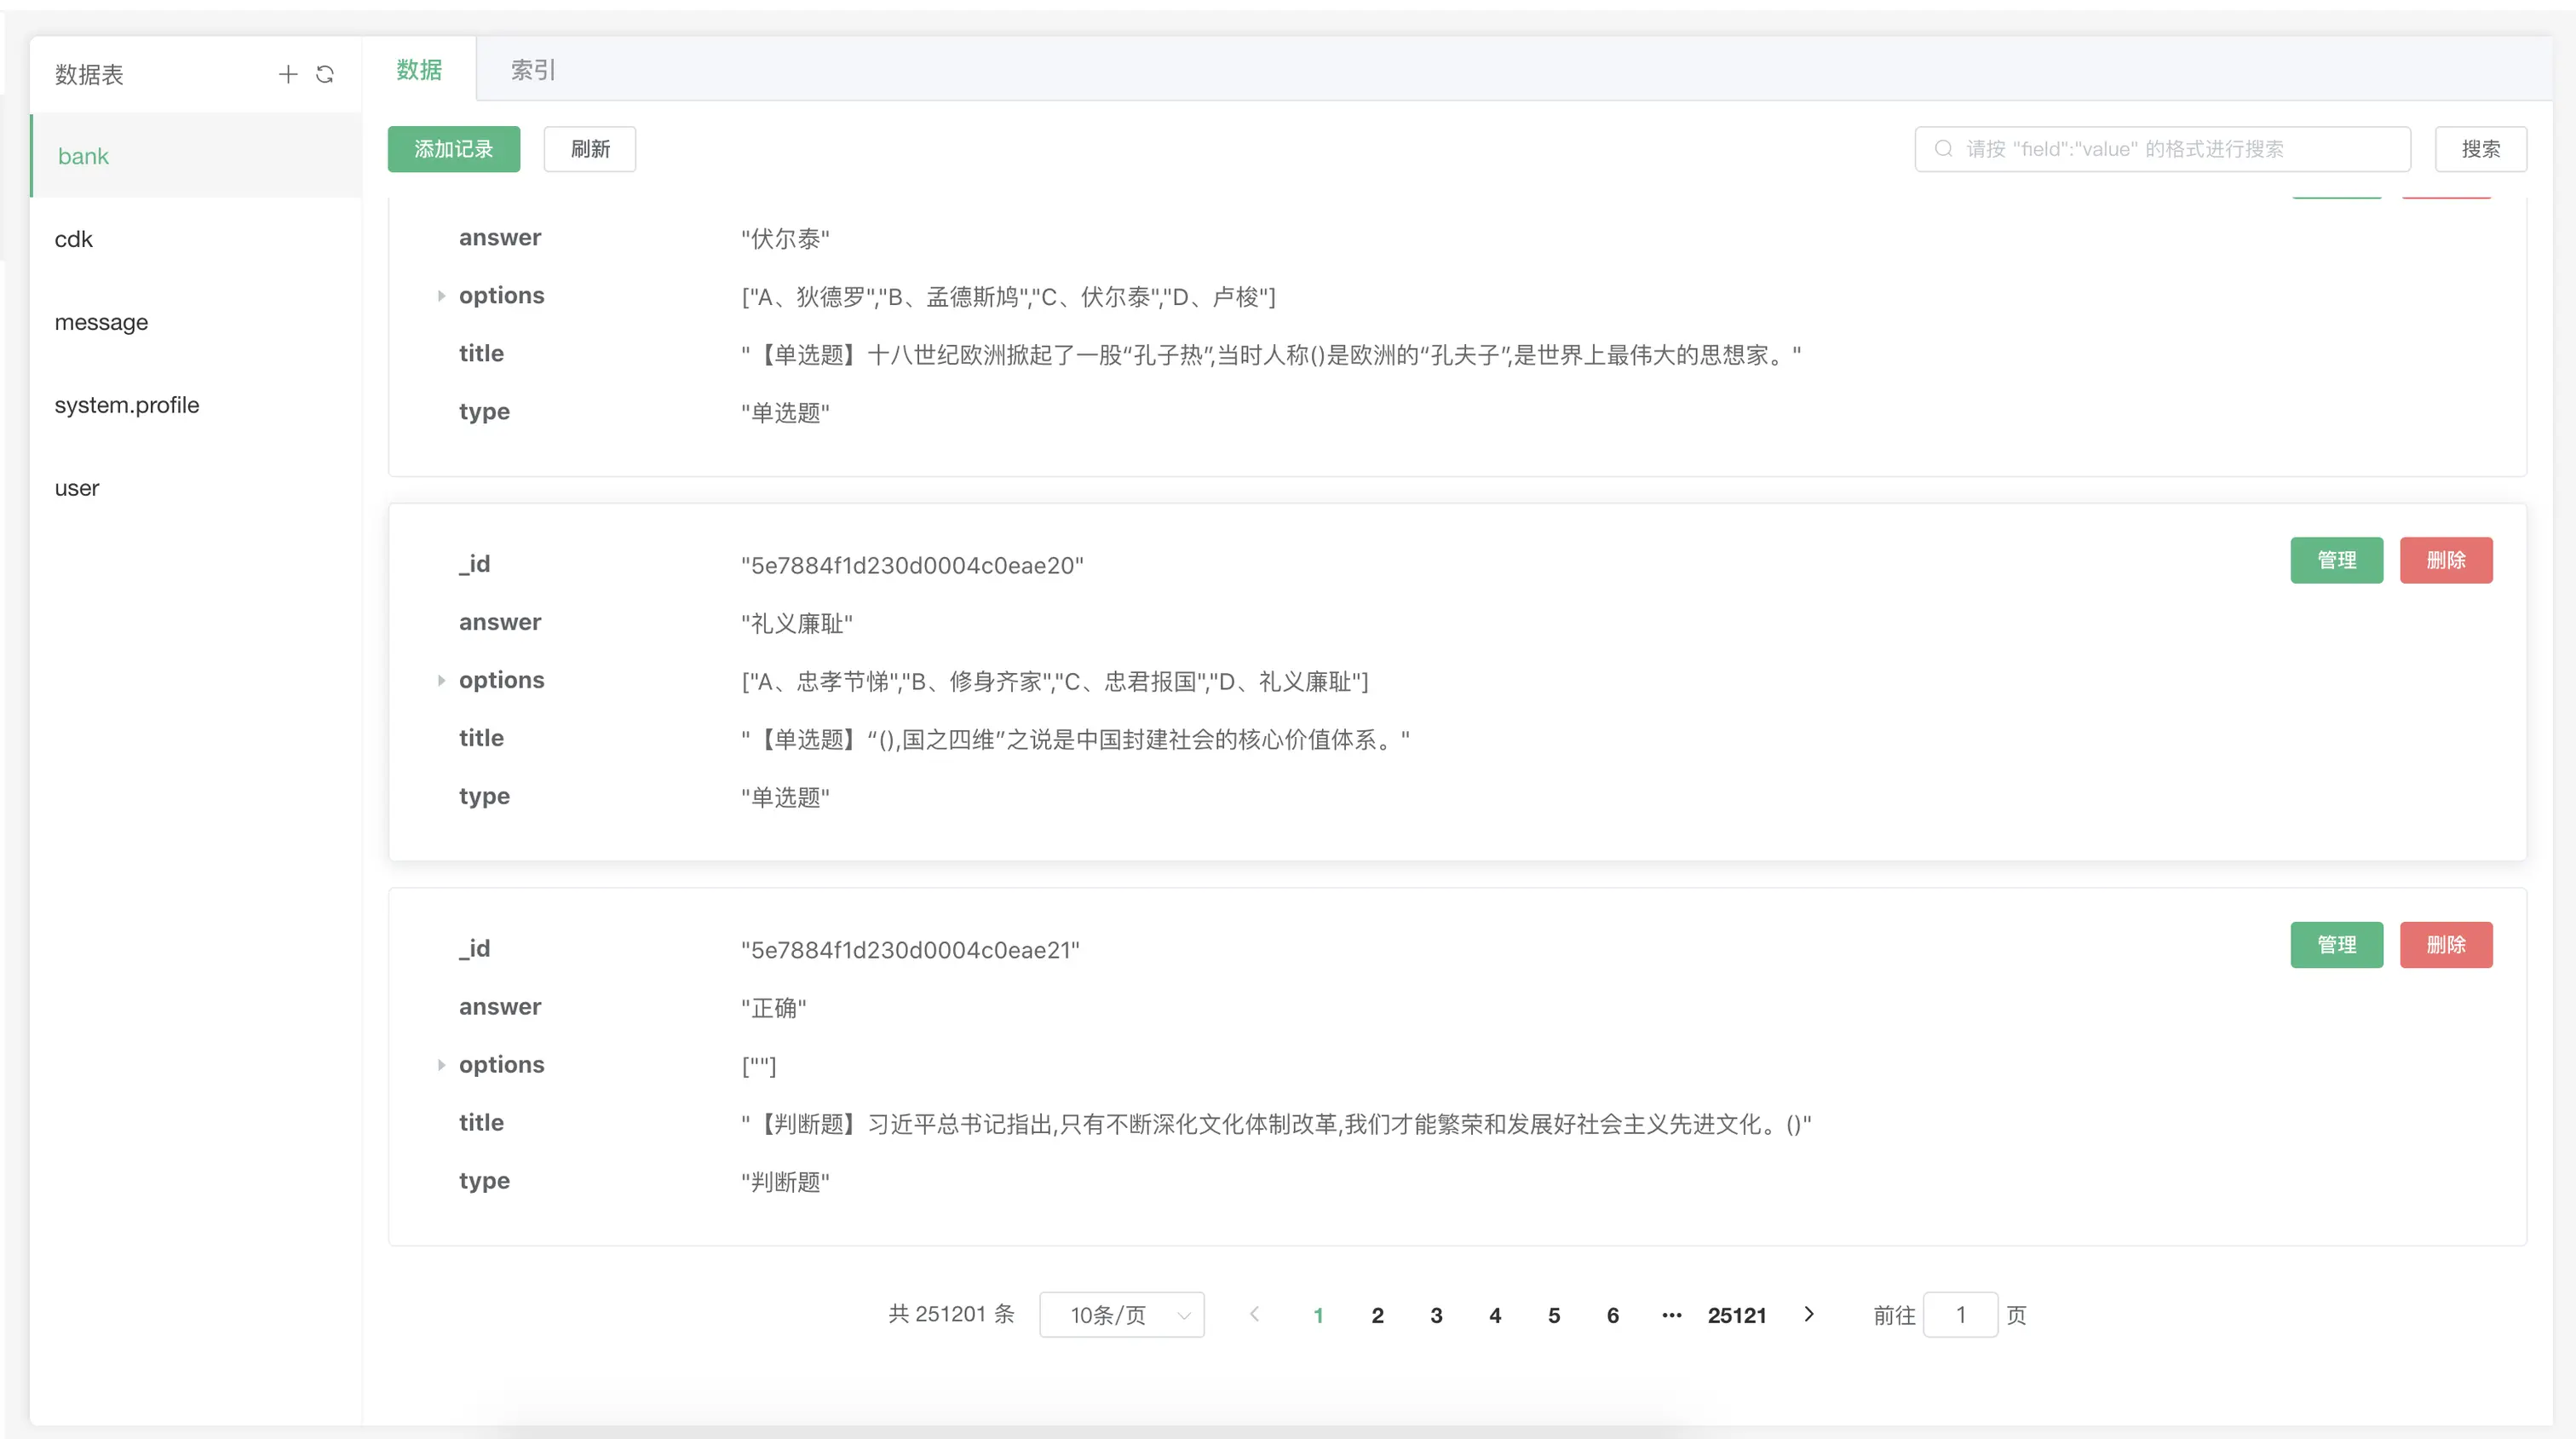The width and height of the screenshot is (2576, 1439).
Task: Refresh the table list in the sidebar
Action: (x=324, y=74)
